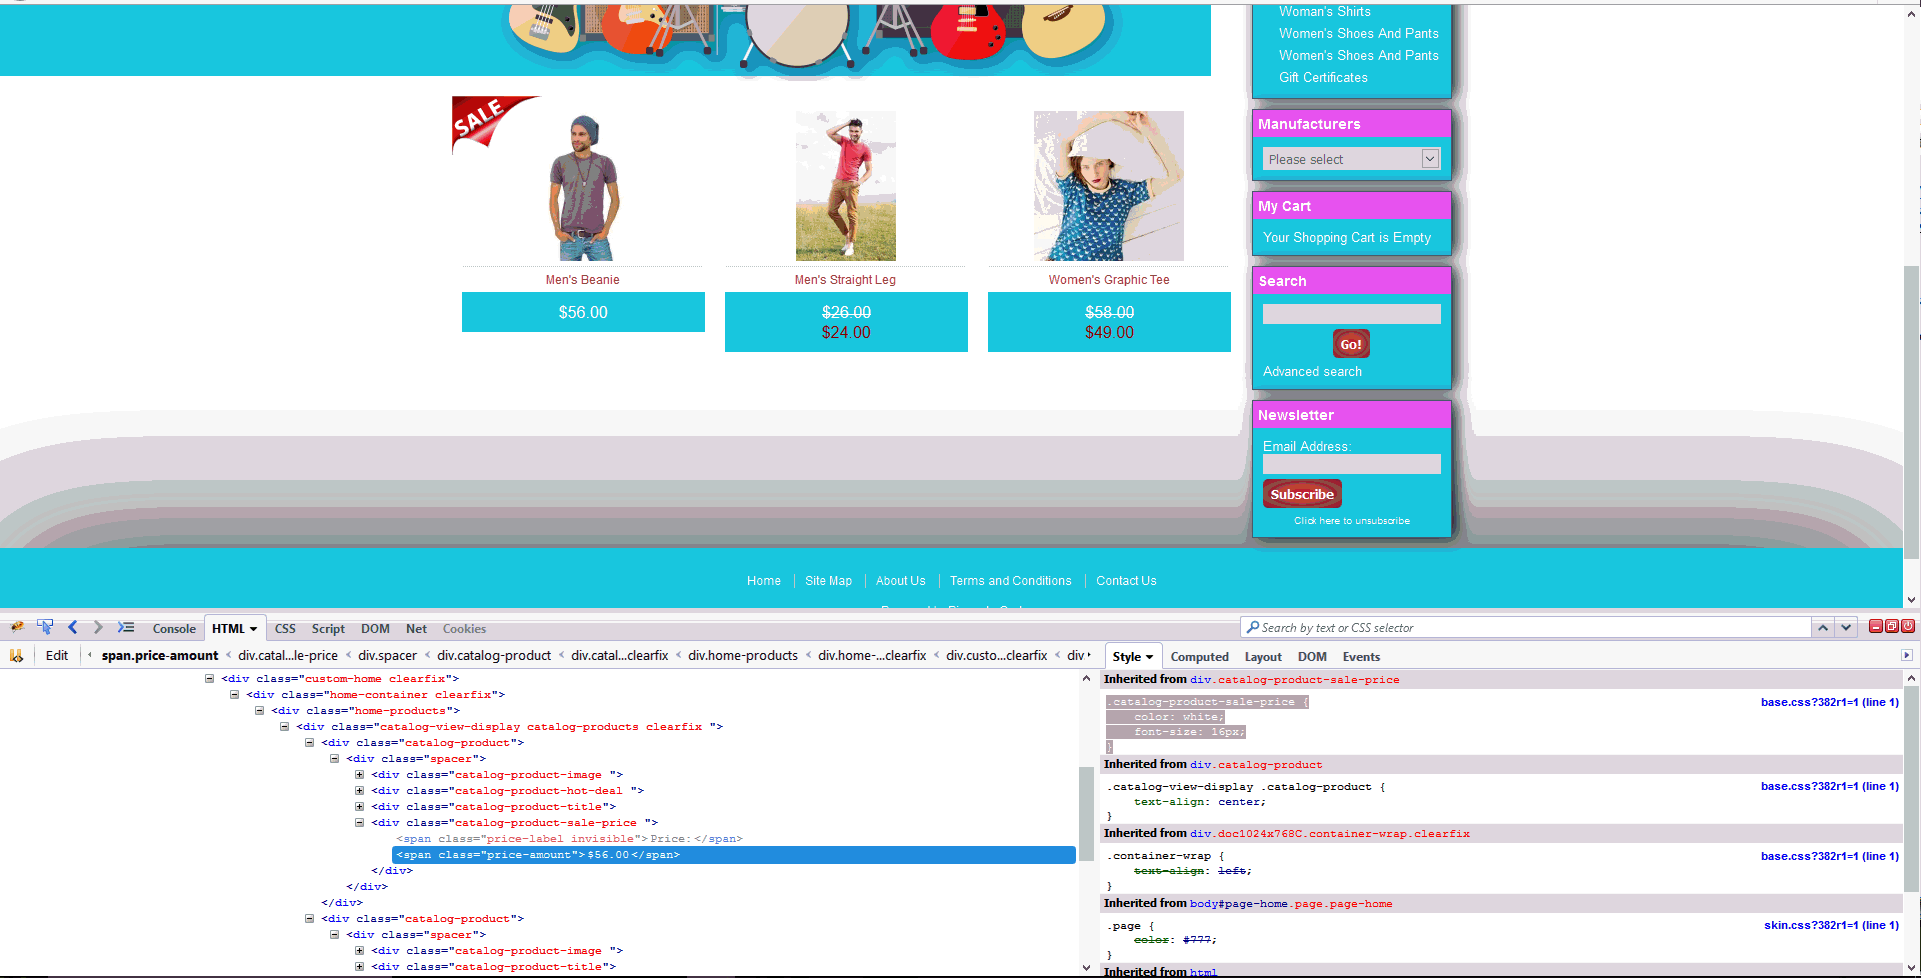Select the div.spacer breadcrumb
Image resolution: width=1921 pixels, height=978 pixels.
387,656
